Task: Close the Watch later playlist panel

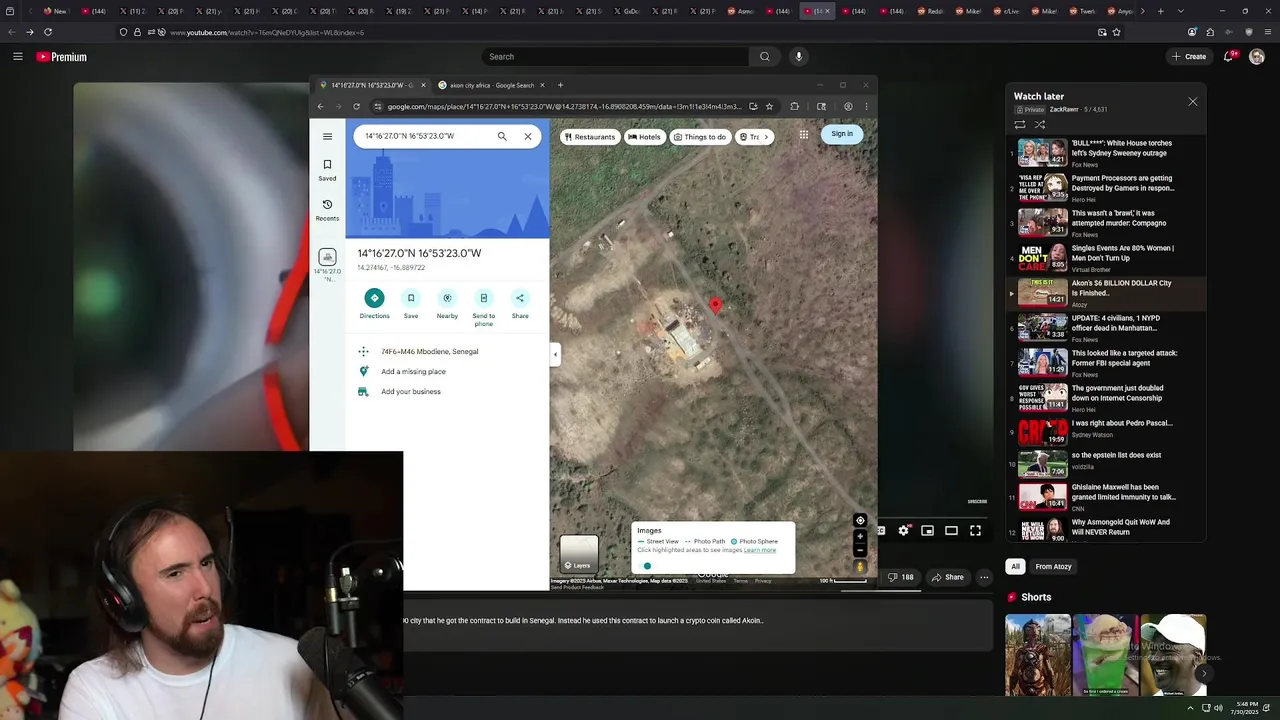Action: [x=1192, y=101]
